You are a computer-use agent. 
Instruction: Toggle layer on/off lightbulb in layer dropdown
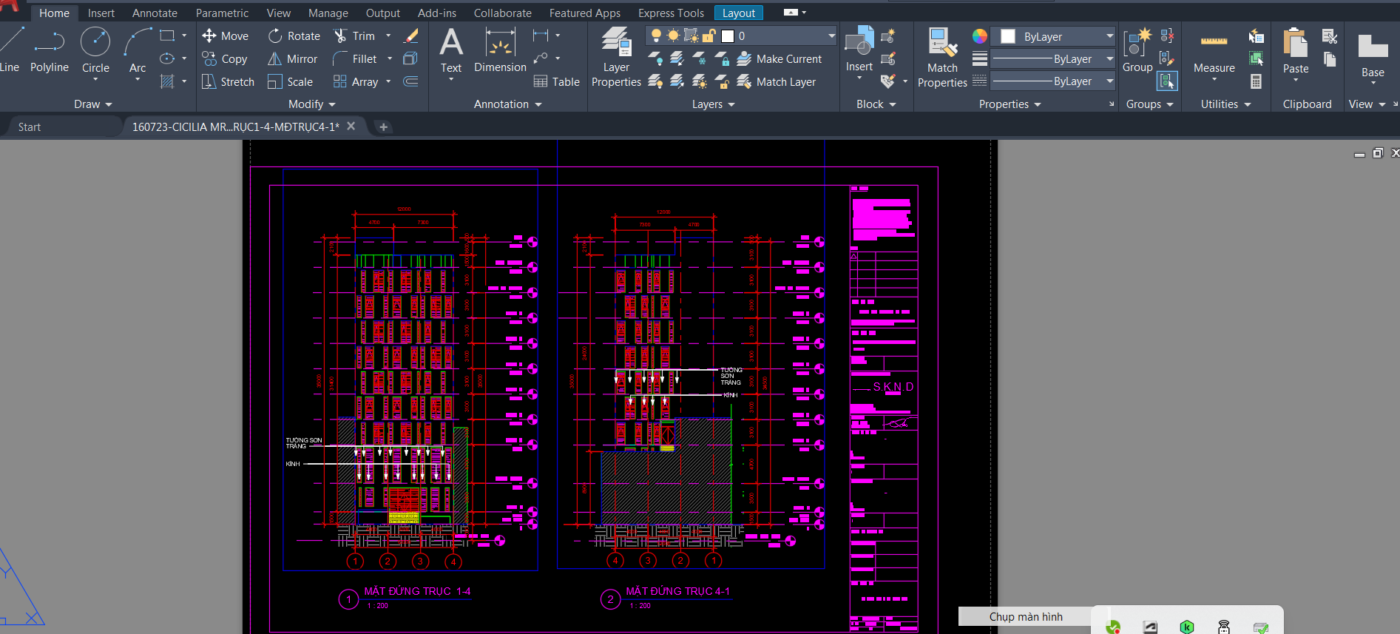click(656, 36)
